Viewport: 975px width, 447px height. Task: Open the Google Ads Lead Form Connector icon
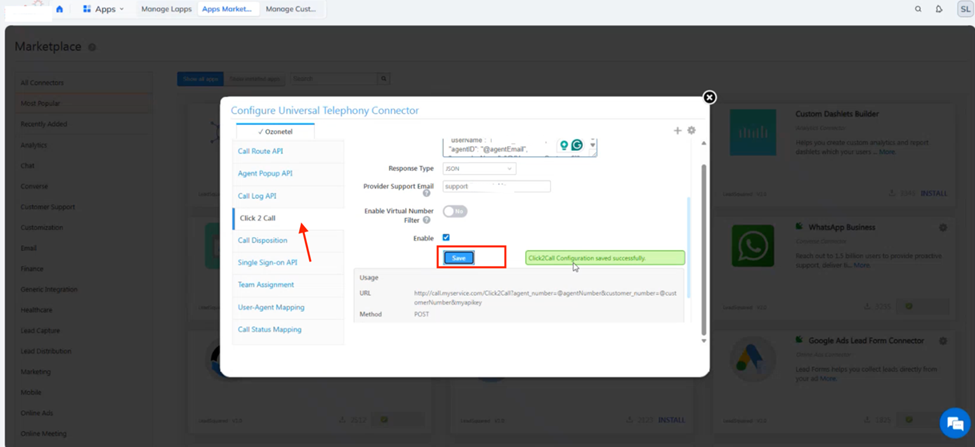[753, 360]
